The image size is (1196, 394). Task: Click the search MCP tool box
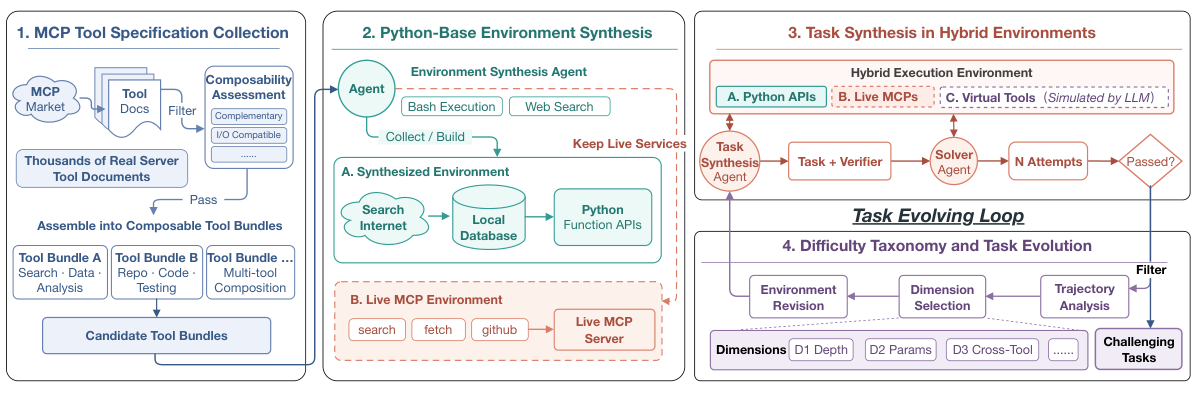(377, 329)
